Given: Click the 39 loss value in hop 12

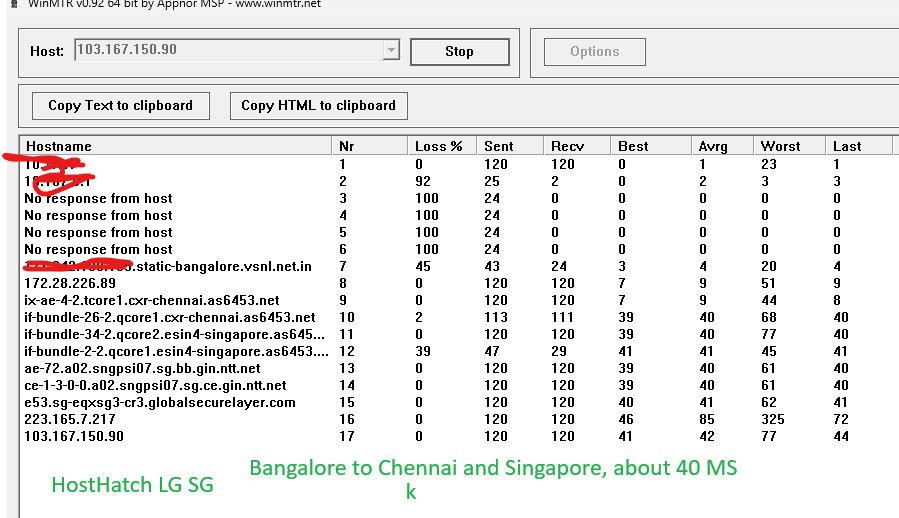Looking at the screenshot, I should [423, 352].
